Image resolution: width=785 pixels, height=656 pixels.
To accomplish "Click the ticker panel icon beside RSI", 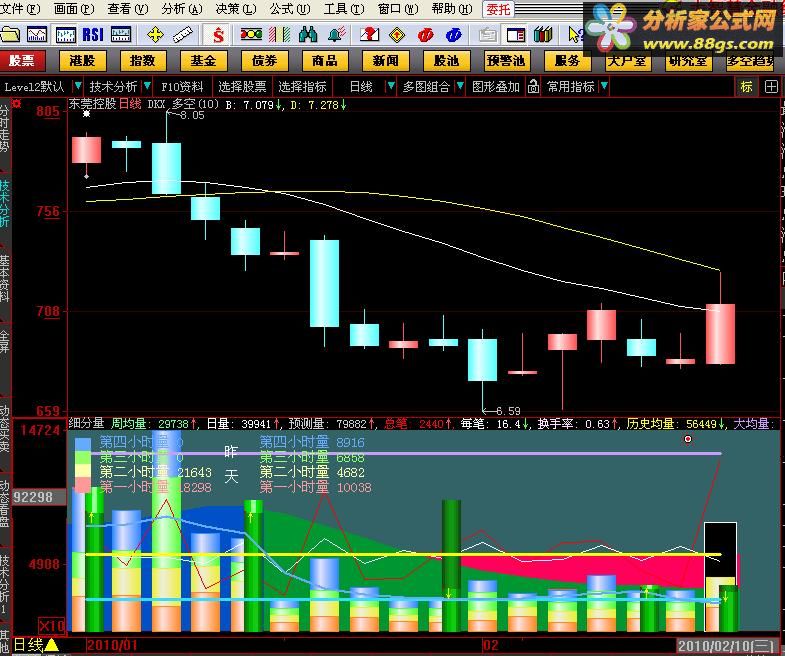I will pos(121,35).
